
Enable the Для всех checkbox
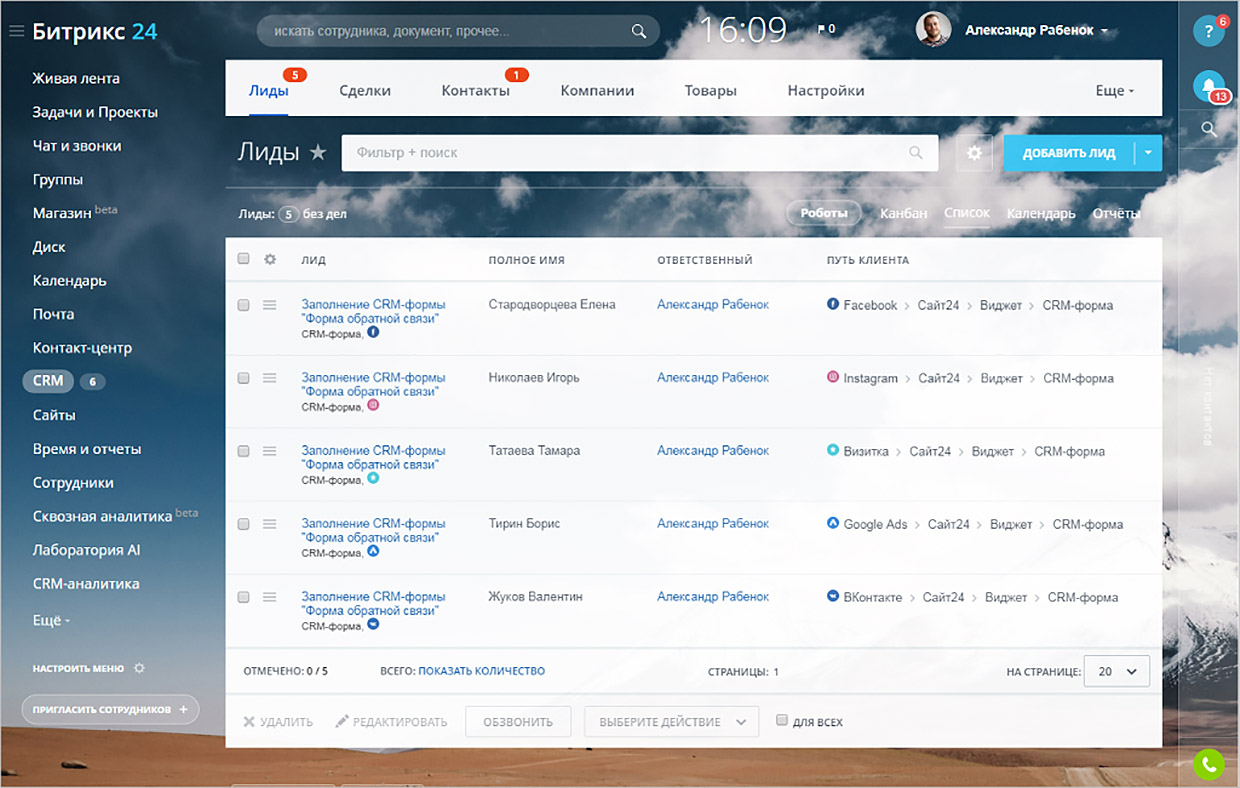(x=782, y=720)
